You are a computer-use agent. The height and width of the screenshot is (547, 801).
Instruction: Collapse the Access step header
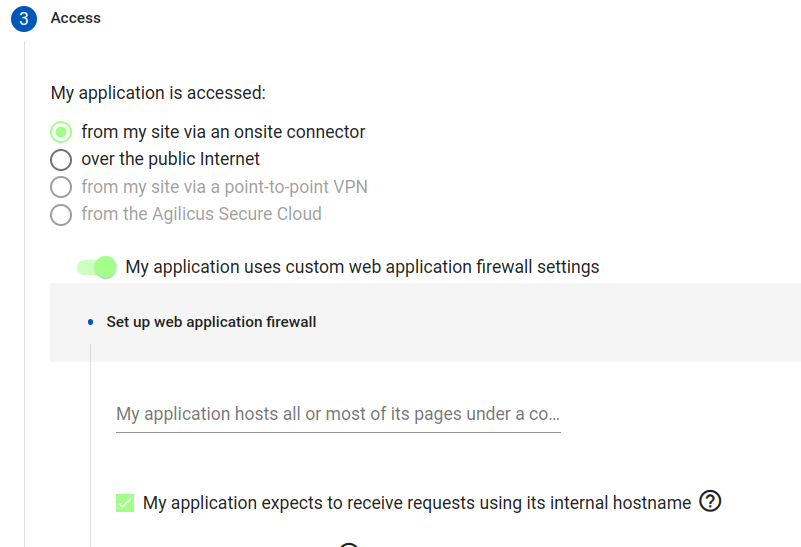coord(76,18)
